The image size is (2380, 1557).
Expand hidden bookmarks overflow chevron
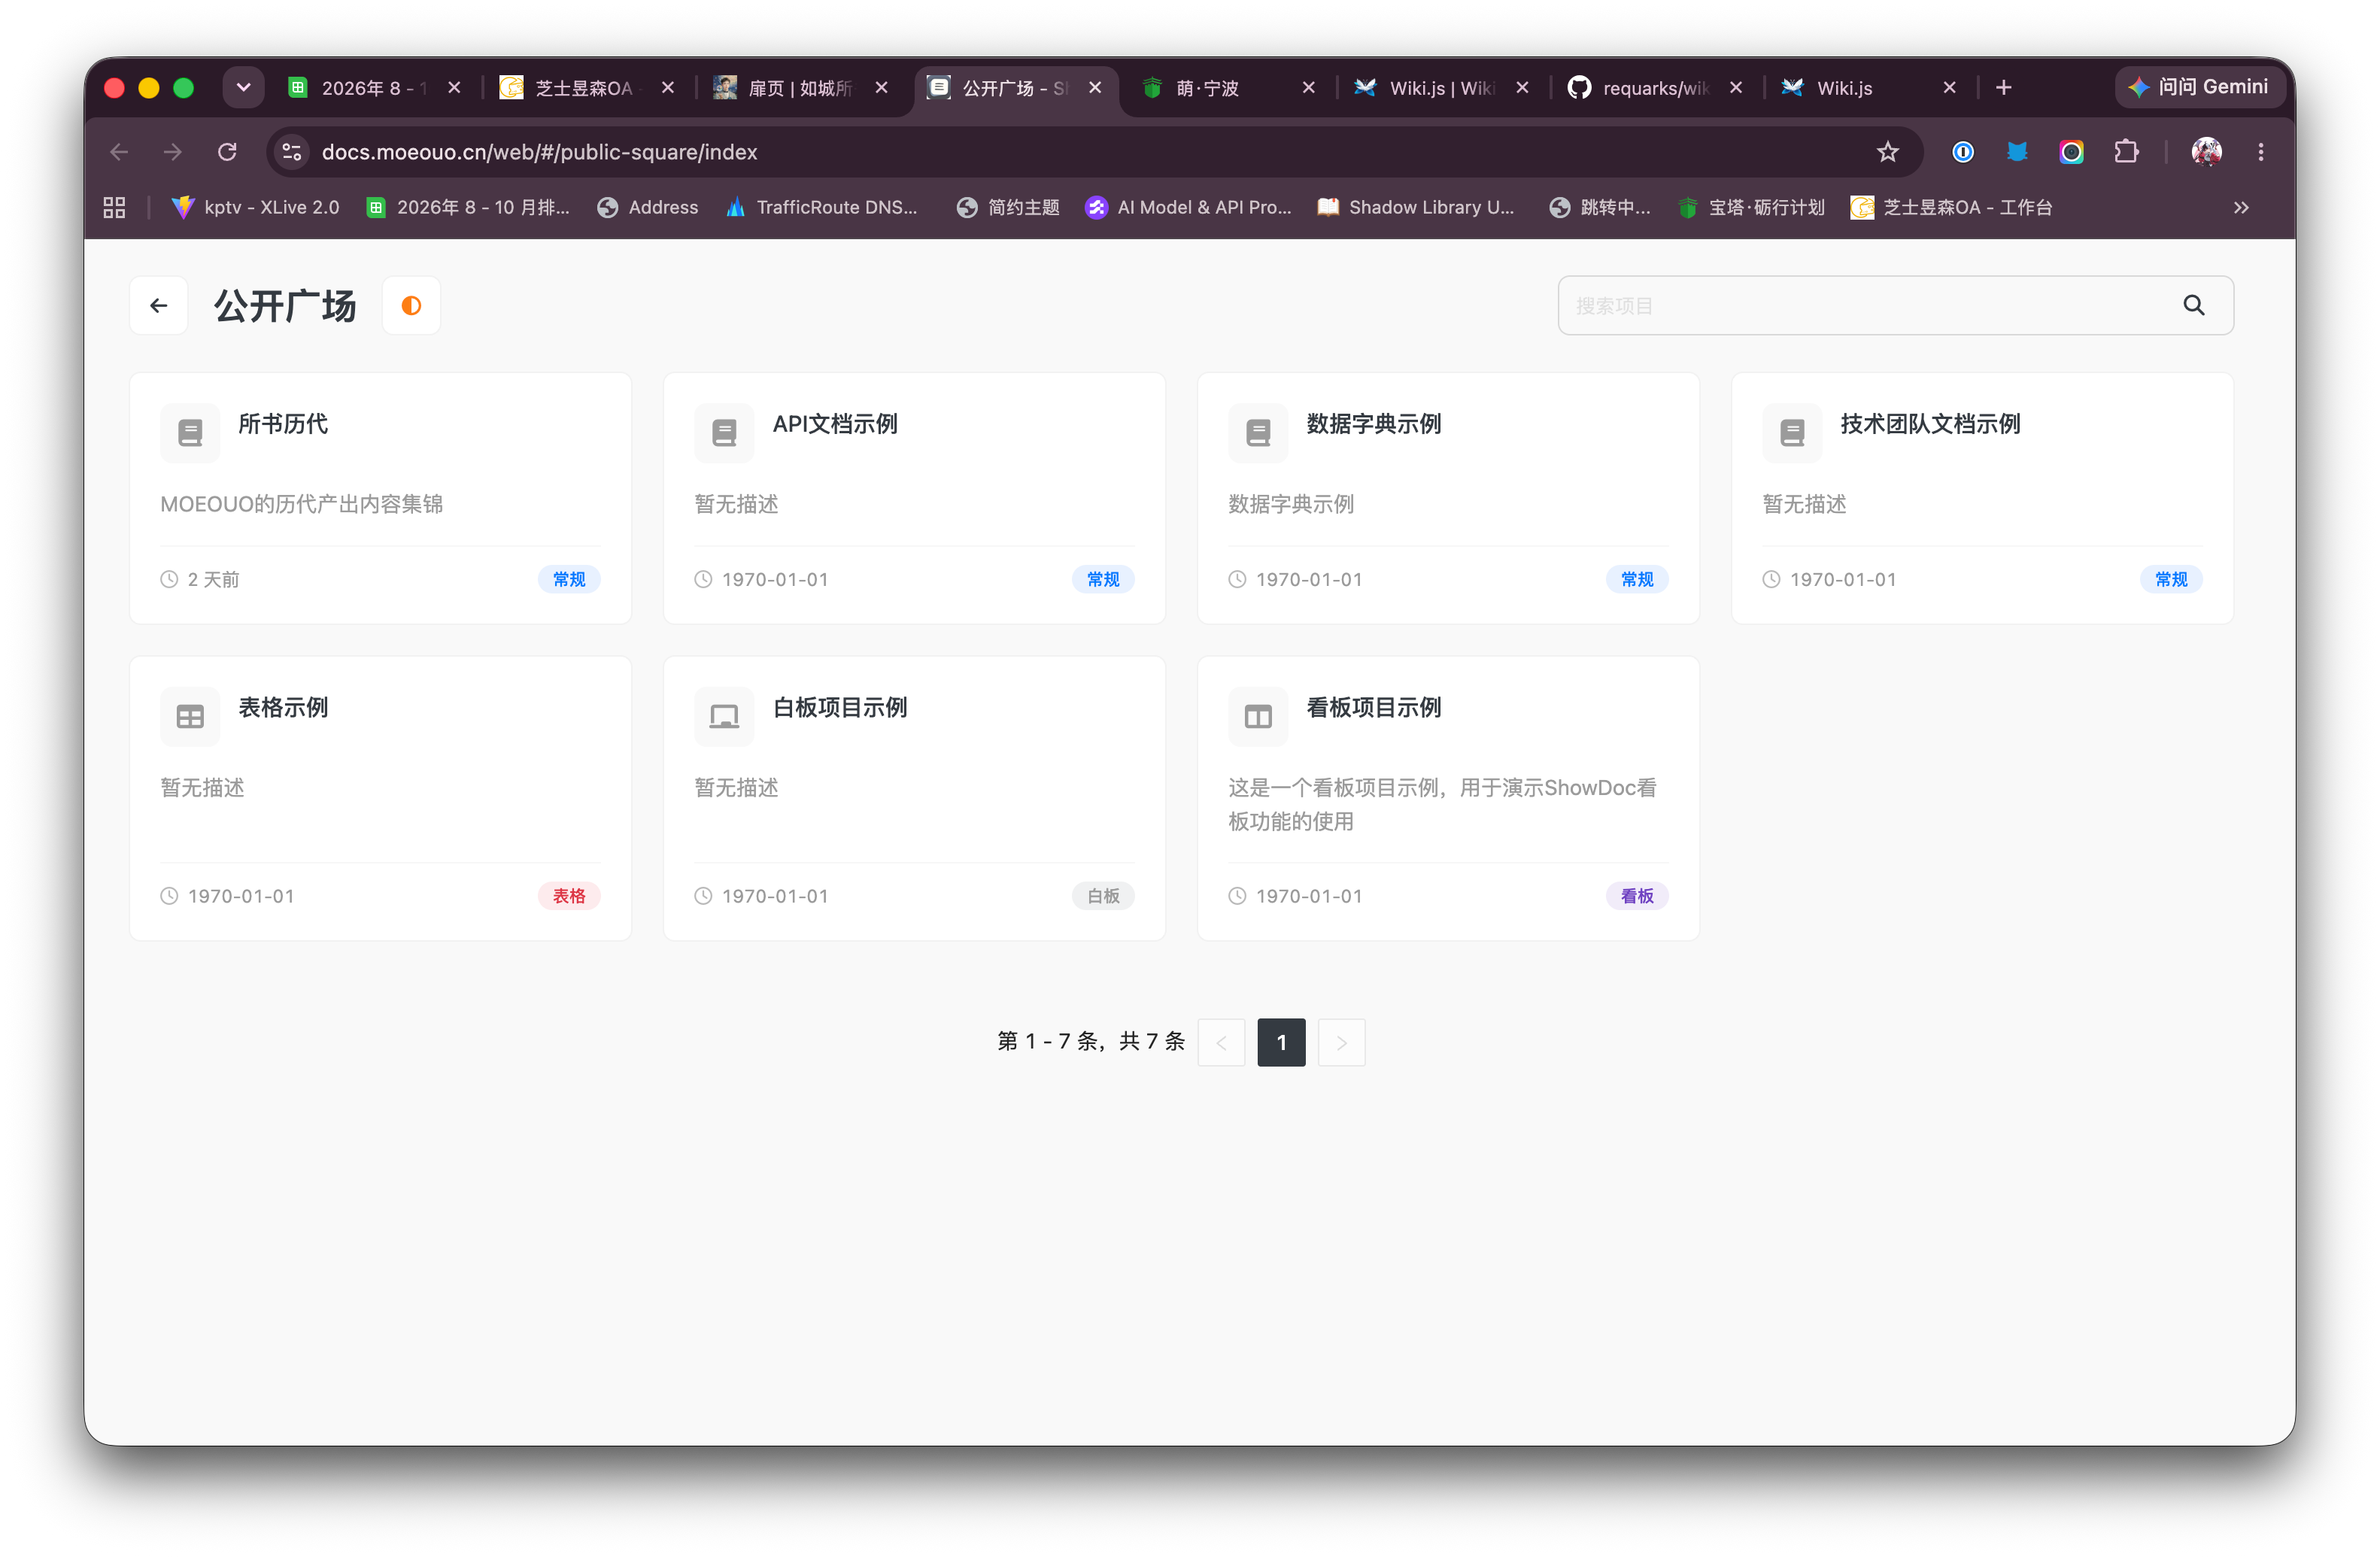pos(2241,207)
